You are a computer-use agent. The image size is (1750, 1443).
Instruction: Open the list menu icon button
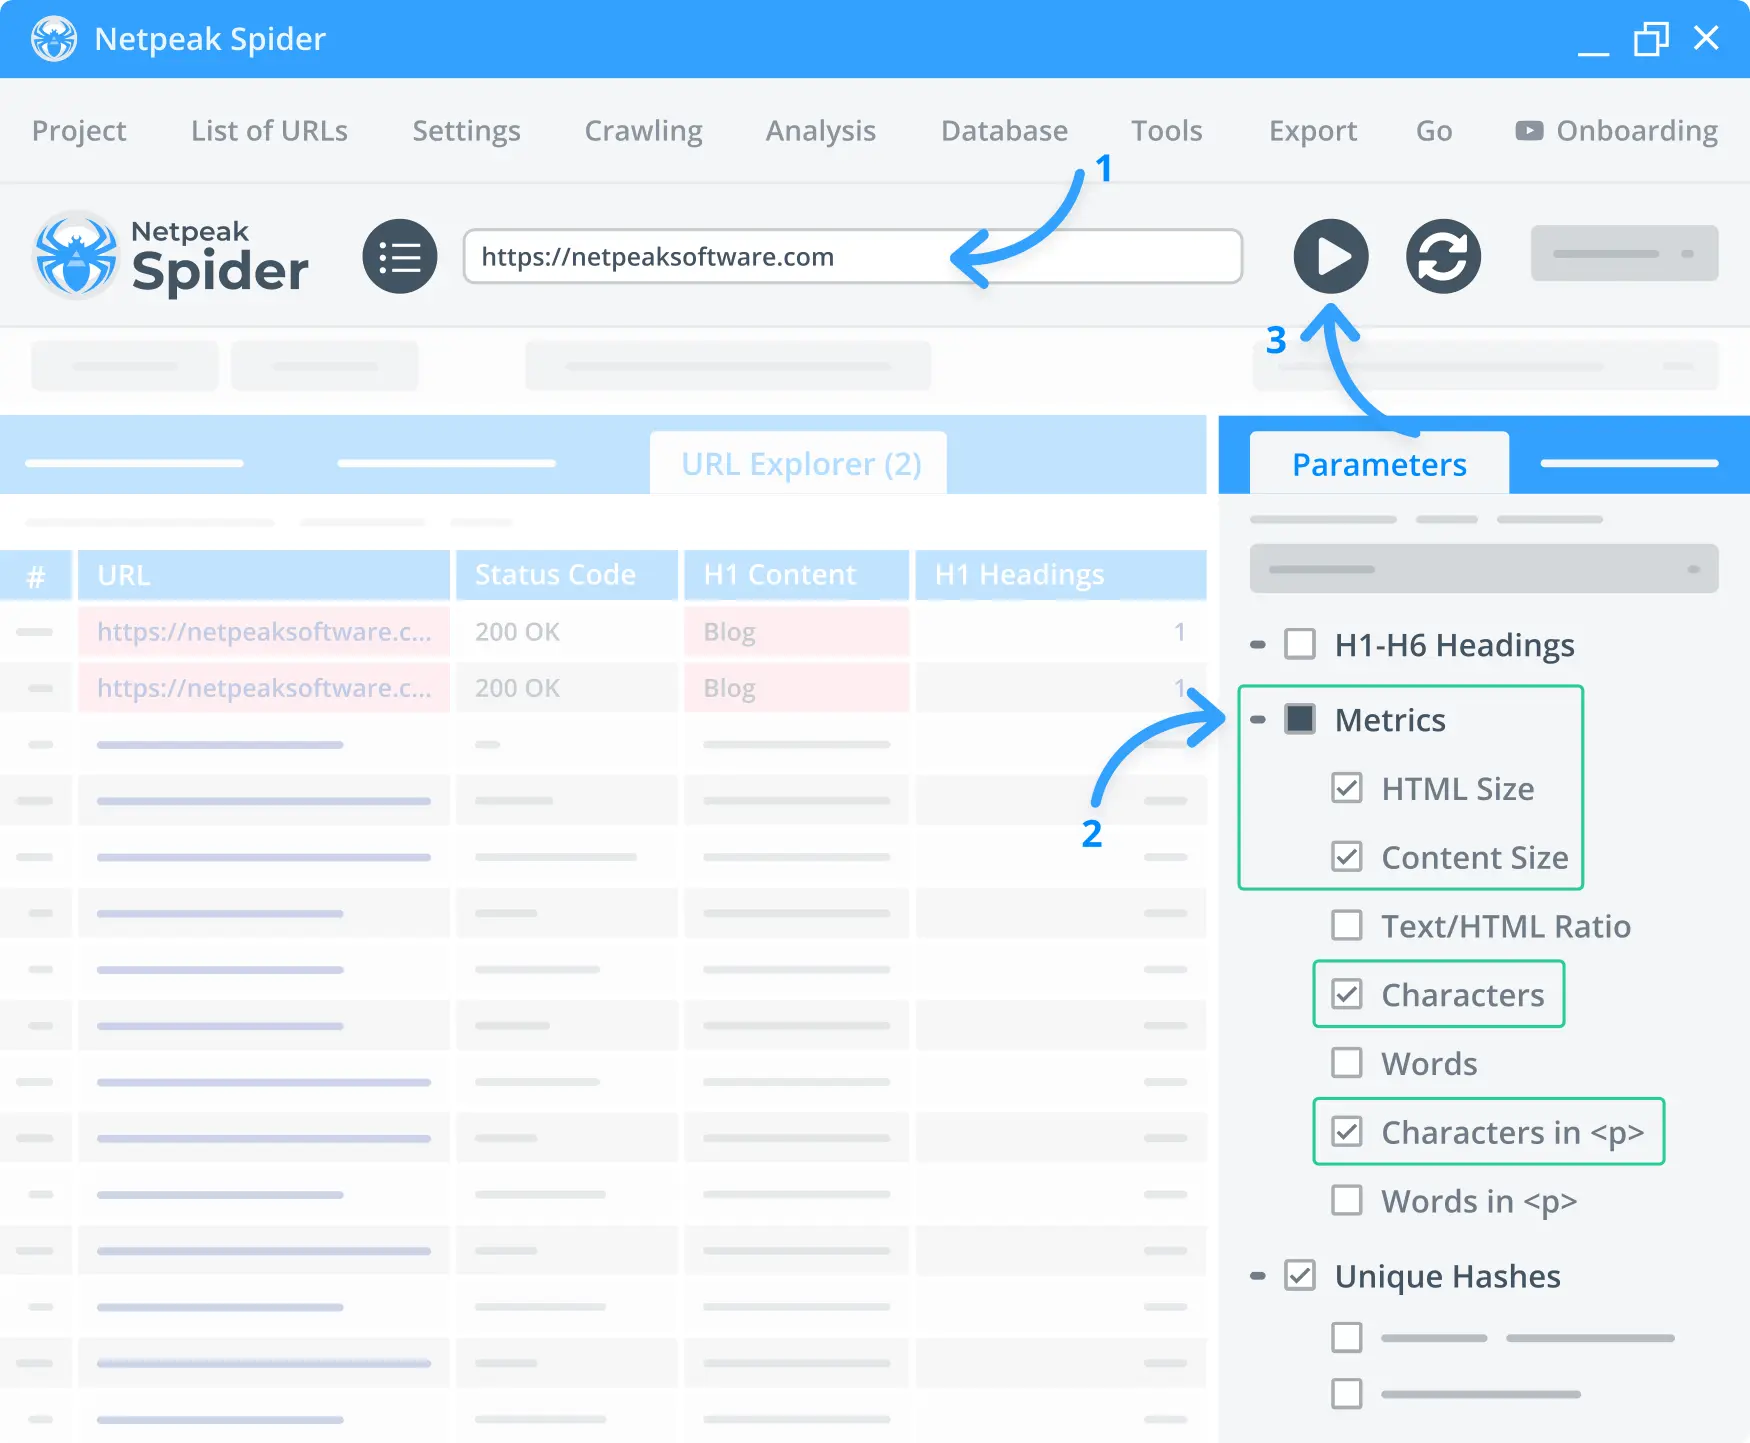click(x=400, y=256)
